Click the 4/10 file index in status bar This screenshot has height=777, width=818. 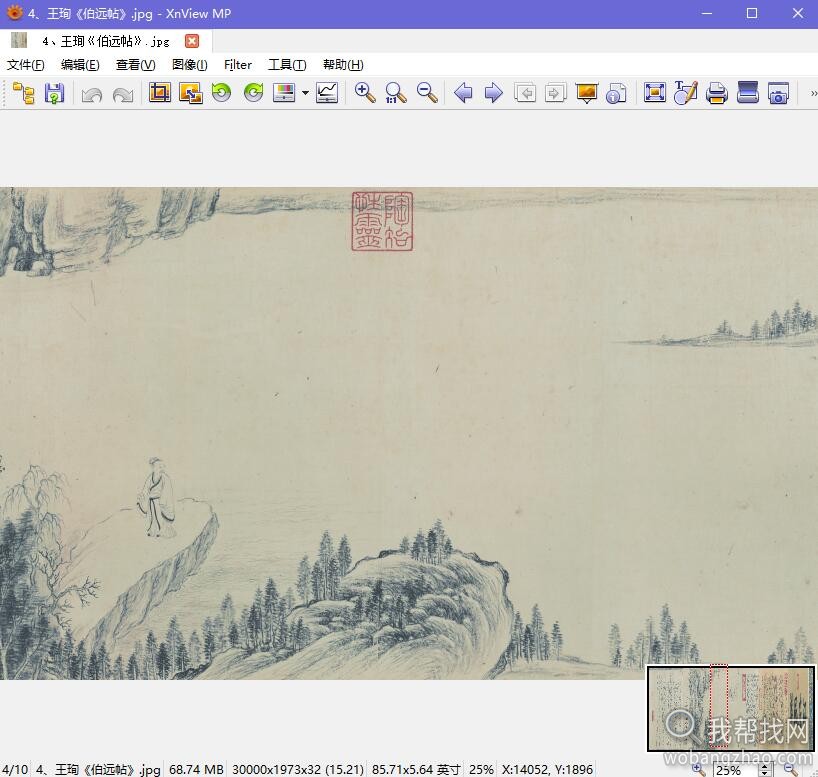coord(15,769)
